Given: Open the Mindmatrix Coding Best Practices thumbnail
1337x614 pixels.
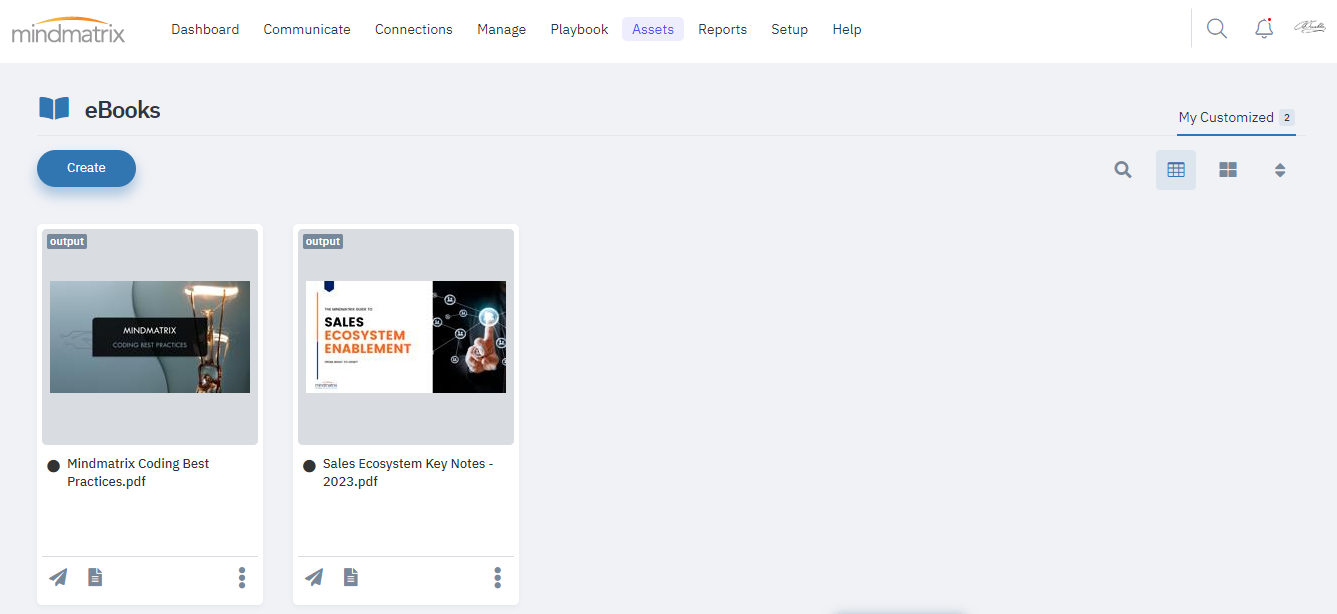Looking at the screenshot, I should pyautogui.click(x=150, y=337).
